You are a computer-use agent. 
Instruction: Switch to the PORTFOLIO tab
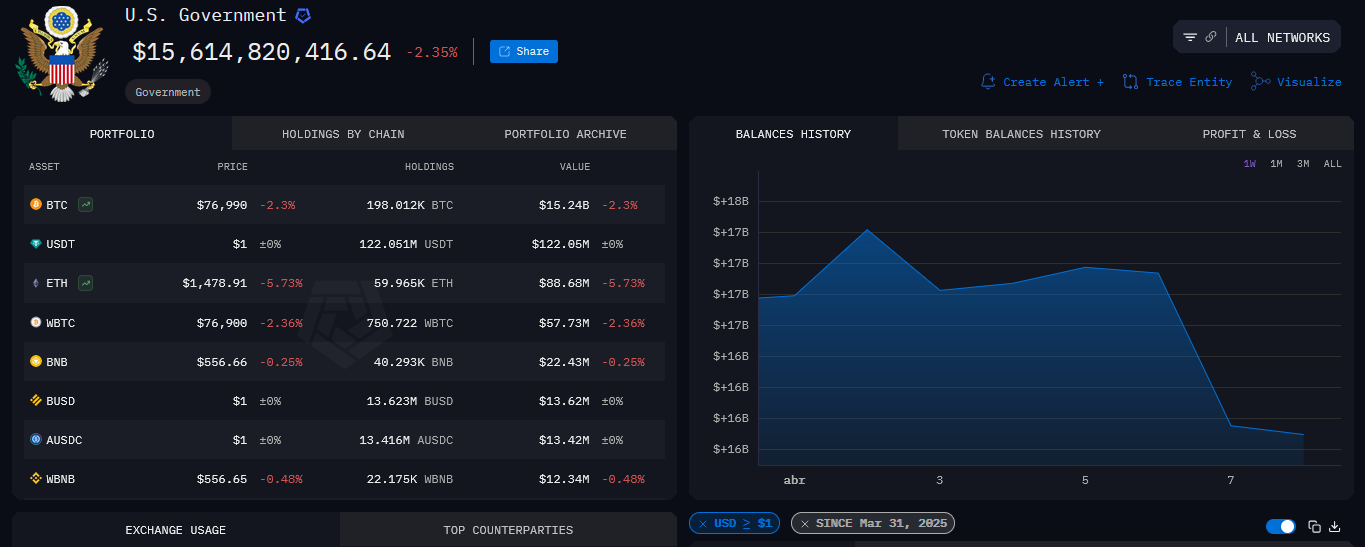tap(122, 134)
